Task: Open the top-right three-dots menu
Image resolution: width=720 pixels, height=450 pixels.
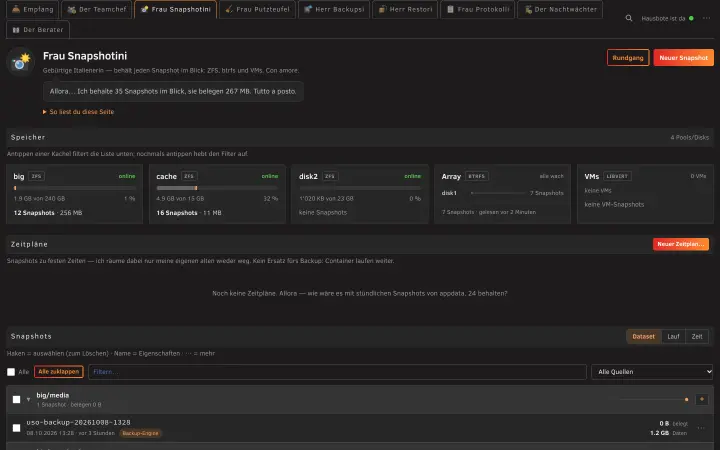Action: (706, 18)
